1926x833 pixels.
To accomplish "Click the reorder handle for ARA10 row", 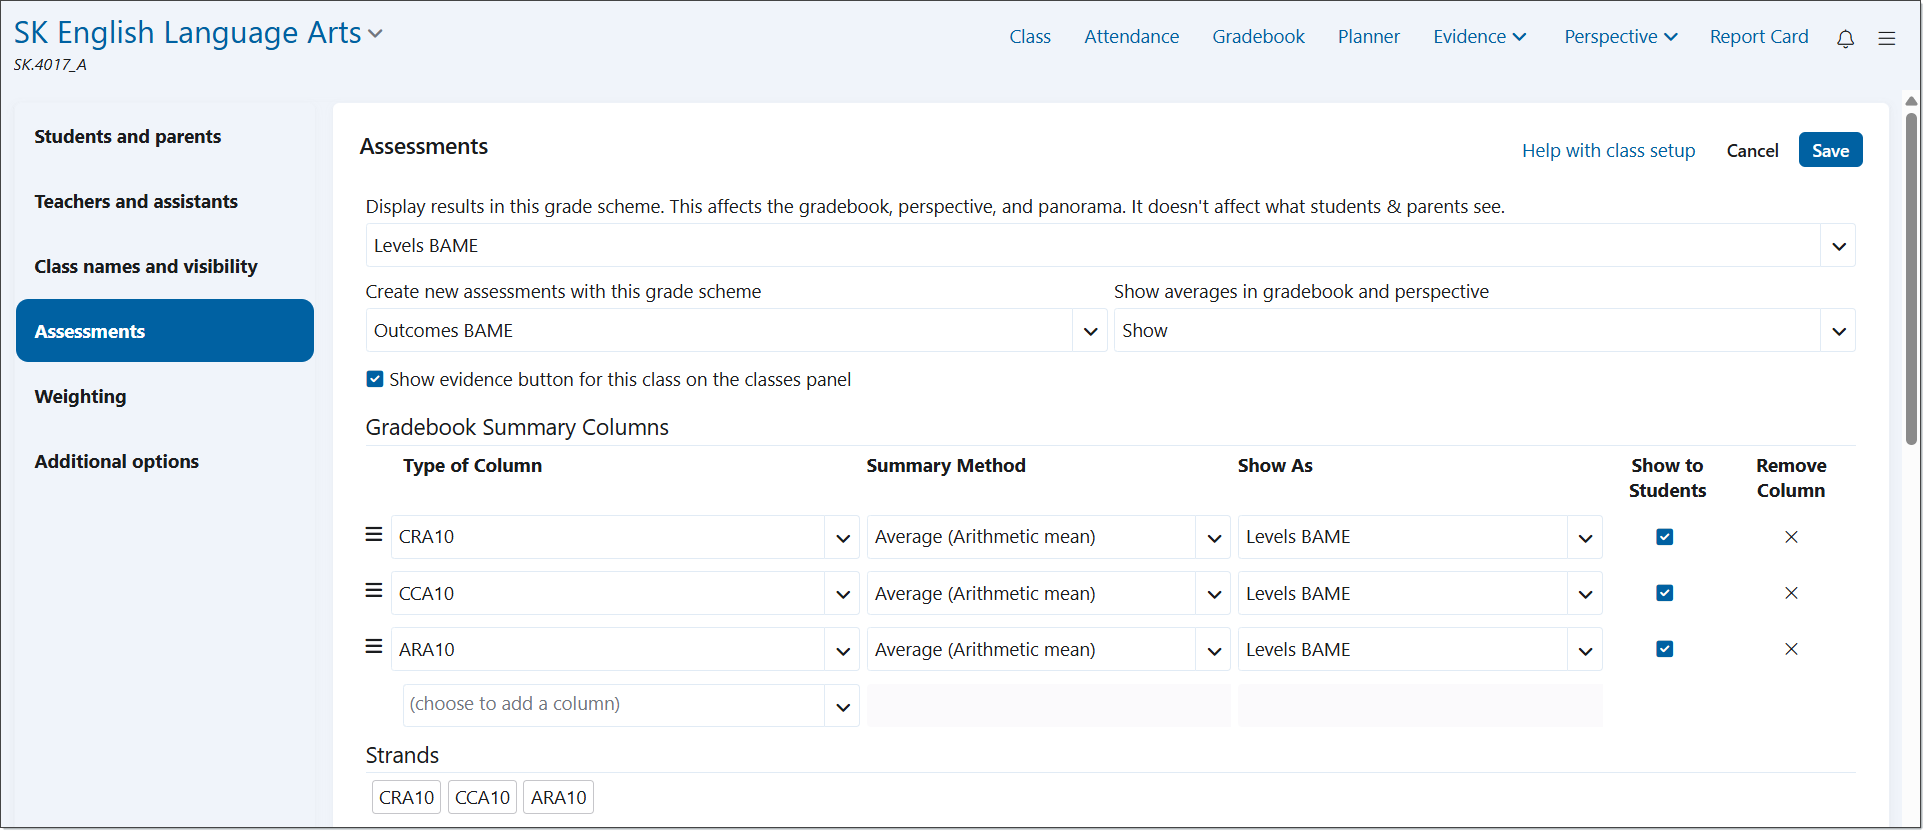I will (x=374, y=647).
